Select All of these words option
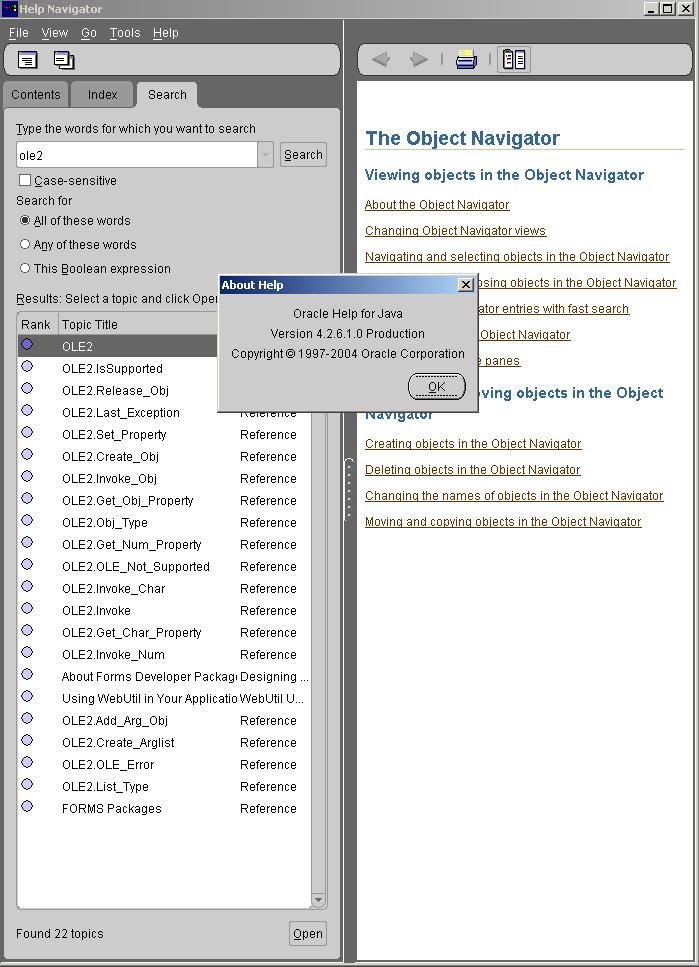Image resolution: width=699 pixels, height=967 pixels. 25,220
